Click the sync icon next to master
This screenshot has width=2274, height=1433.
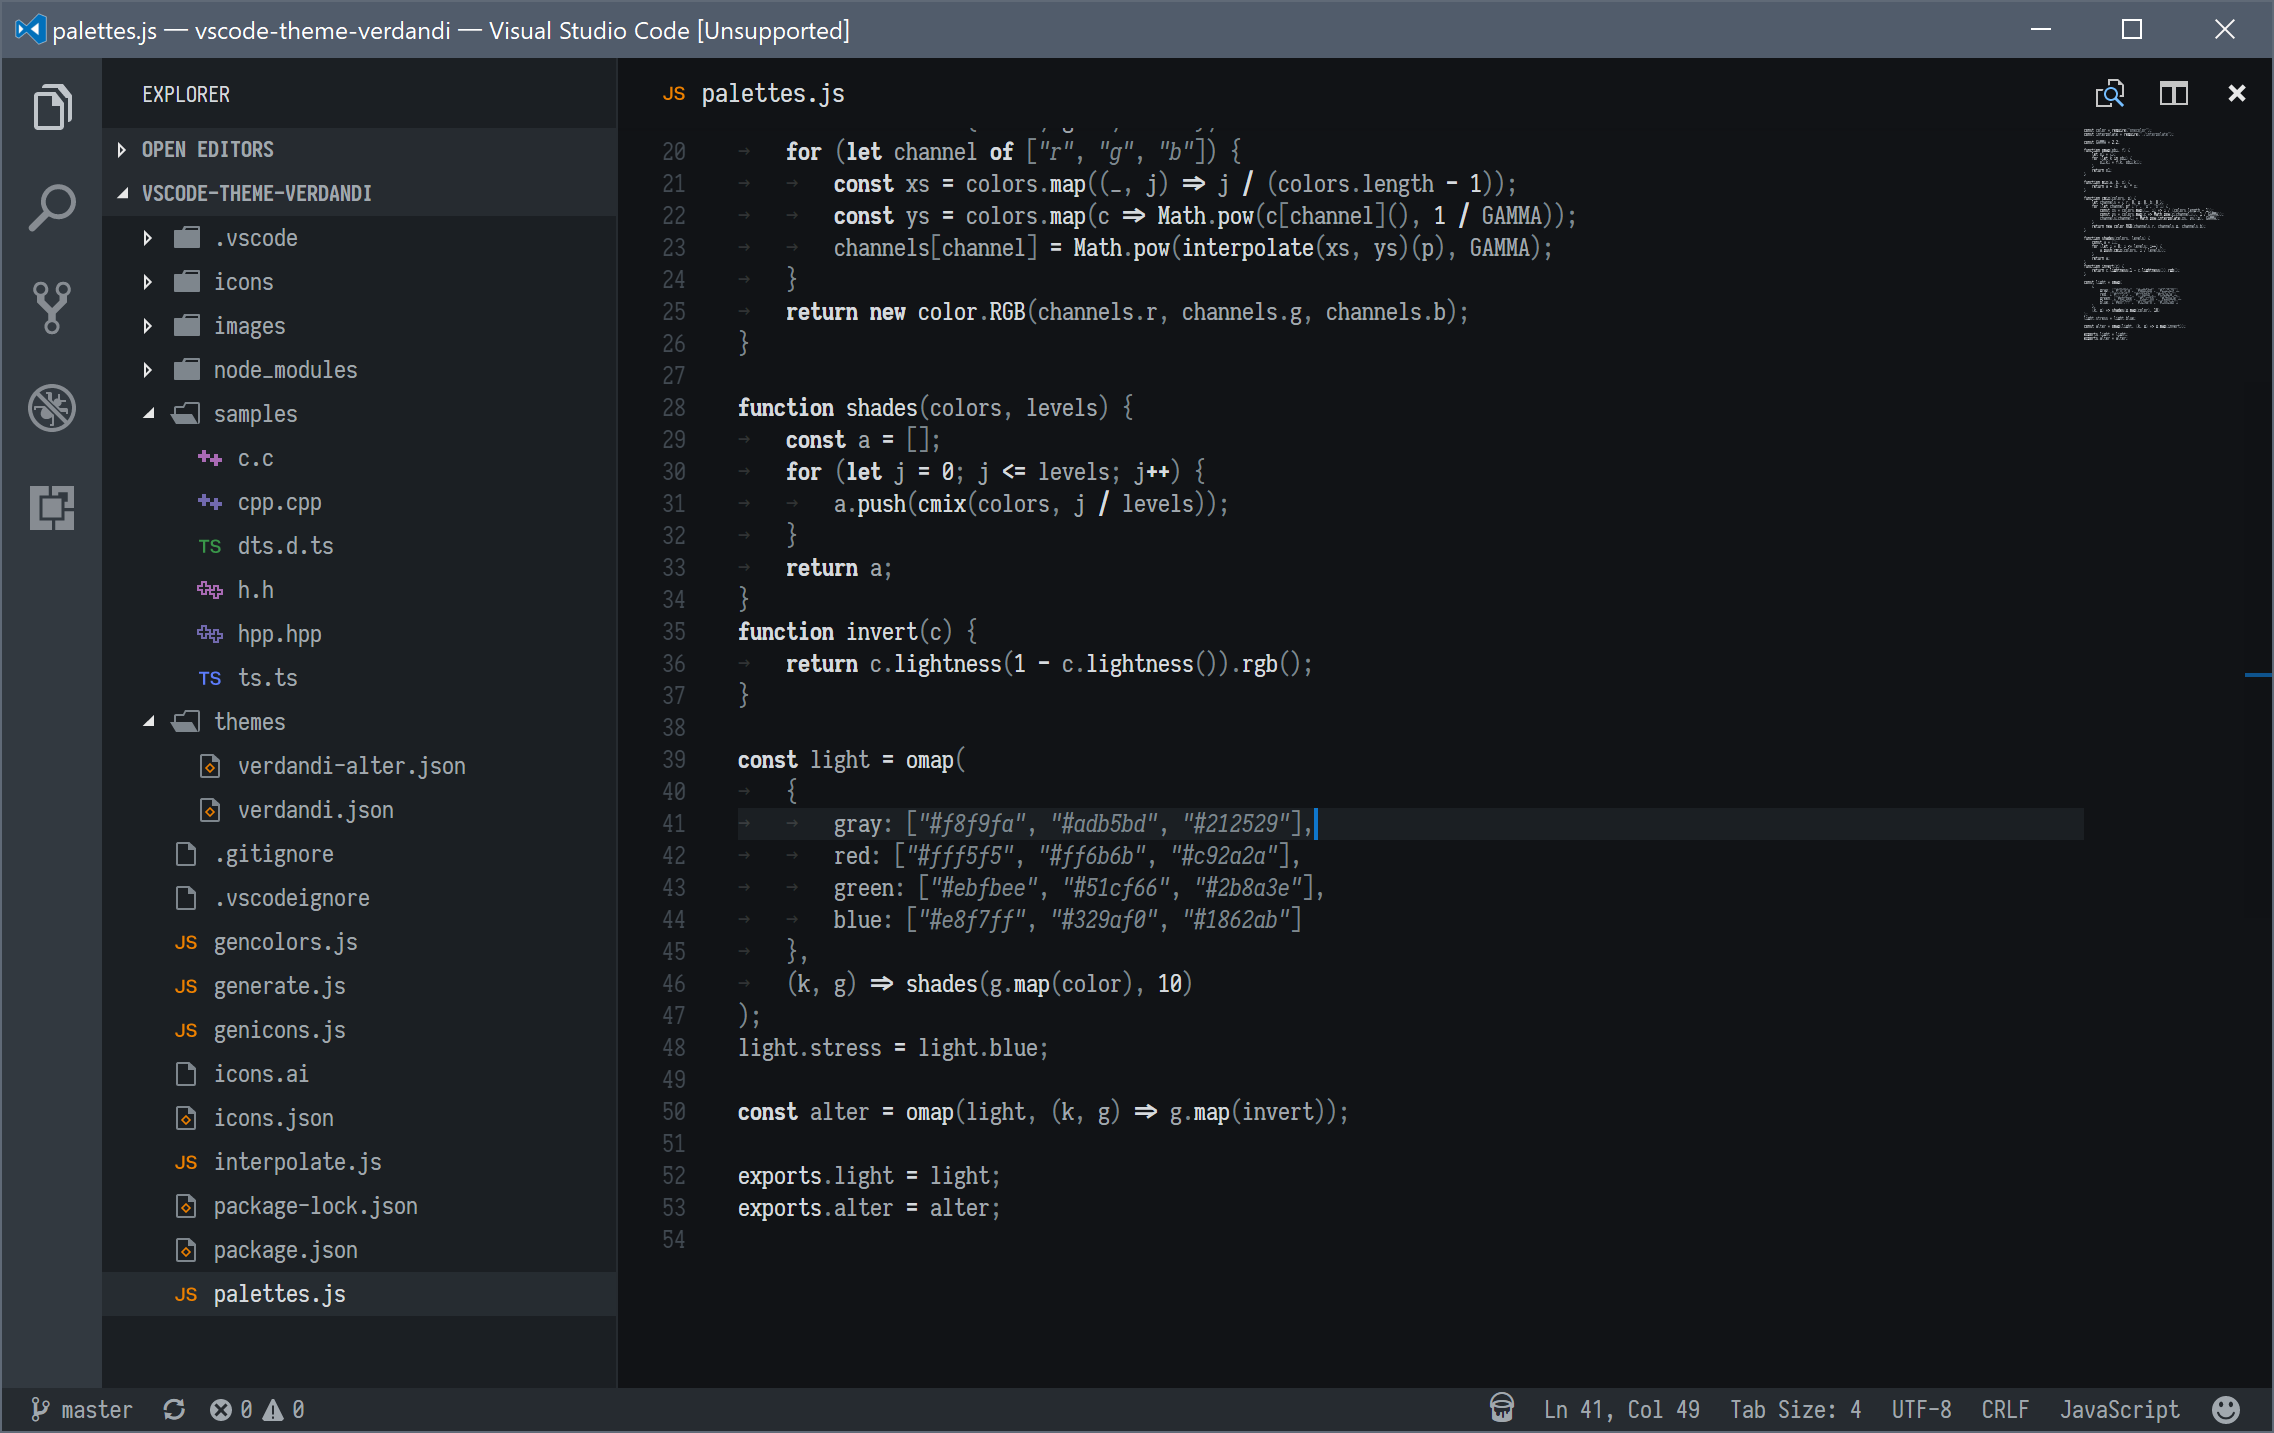coord(172,1409)
